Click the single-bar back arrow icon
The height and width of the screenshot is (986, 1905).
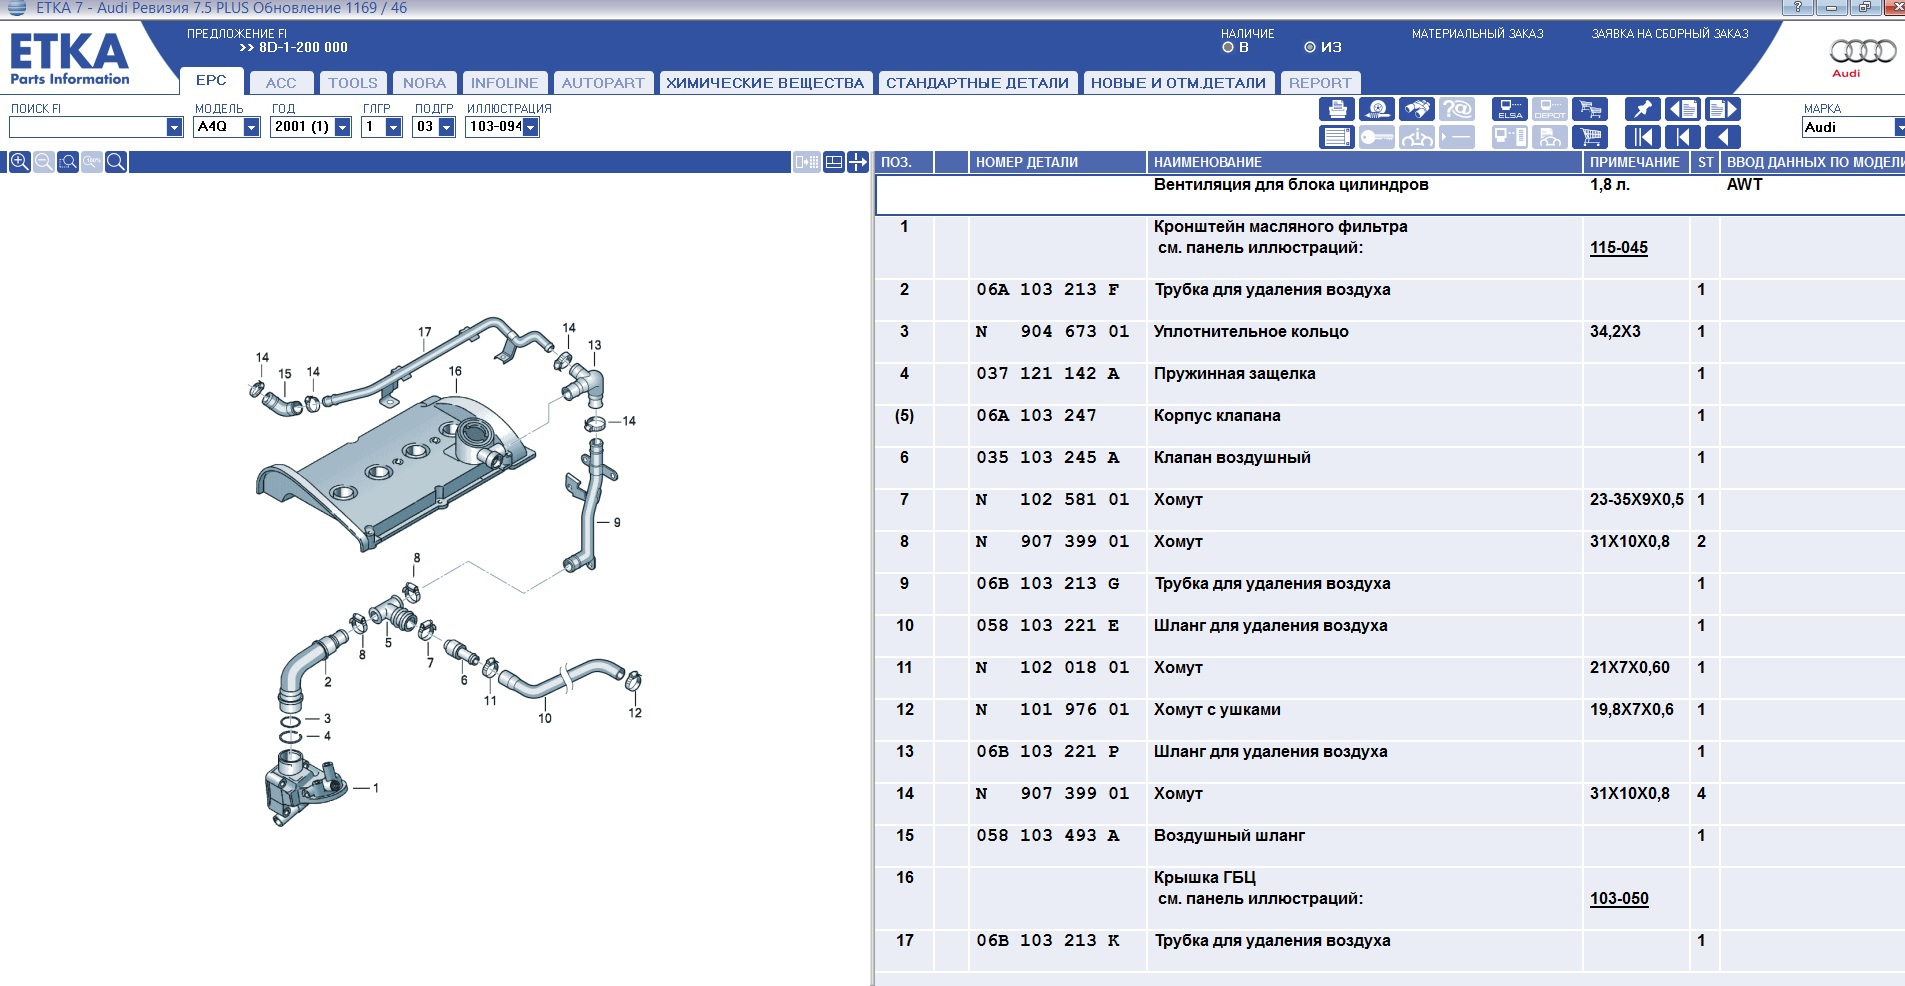1683,137
